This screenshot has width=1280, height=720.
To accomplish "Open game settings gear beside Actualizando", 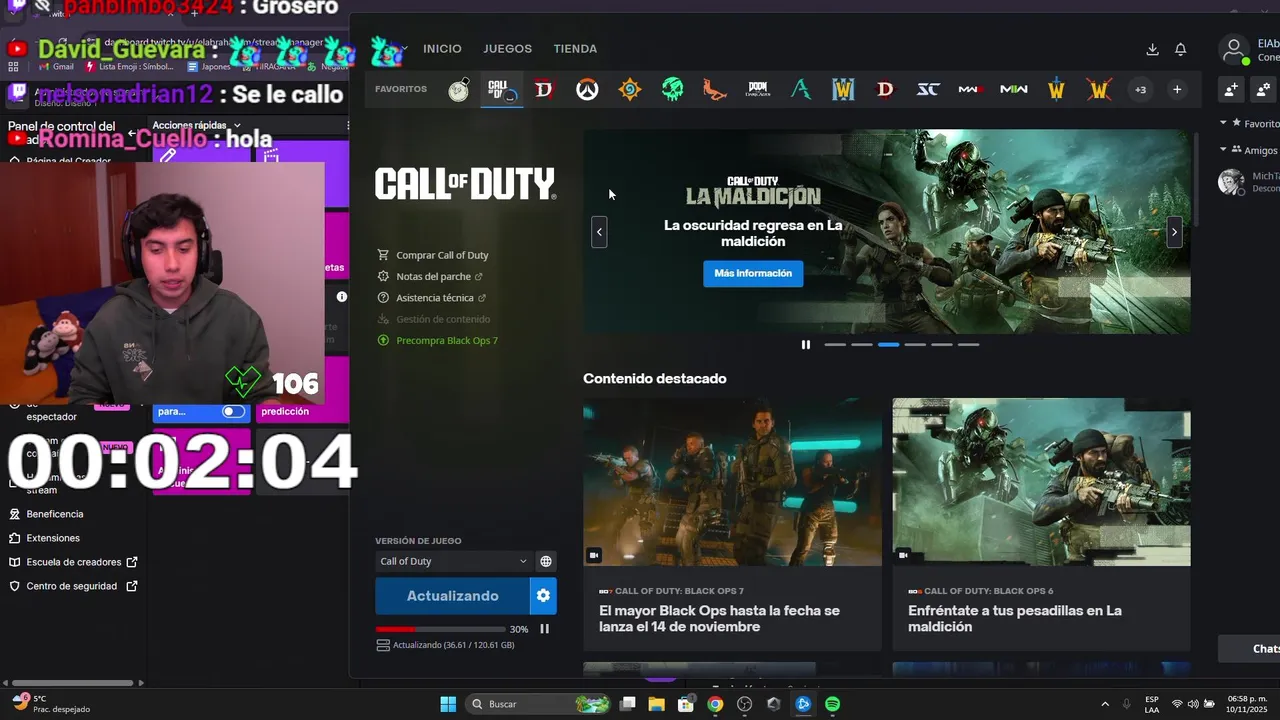I will pyautogui.click(x=543, y=596).
